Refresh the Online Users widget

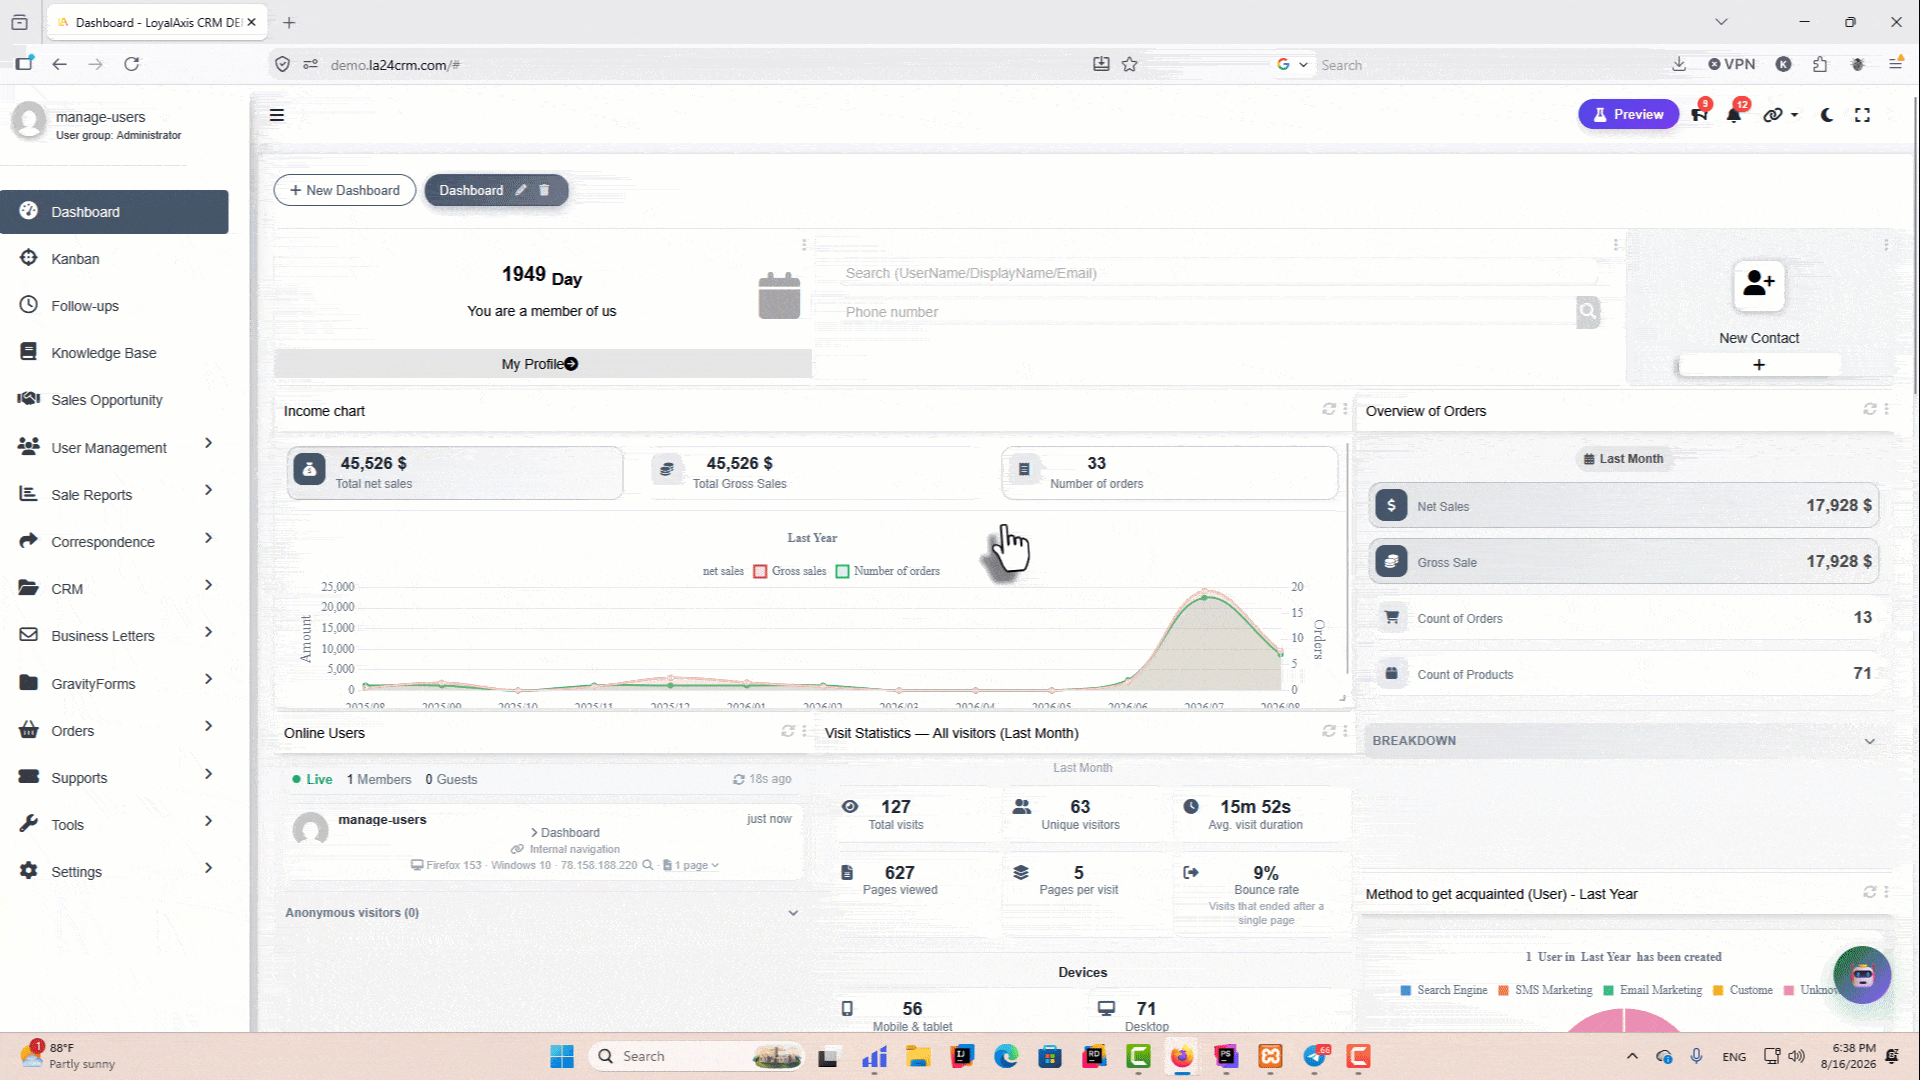(x=788, y=731)
